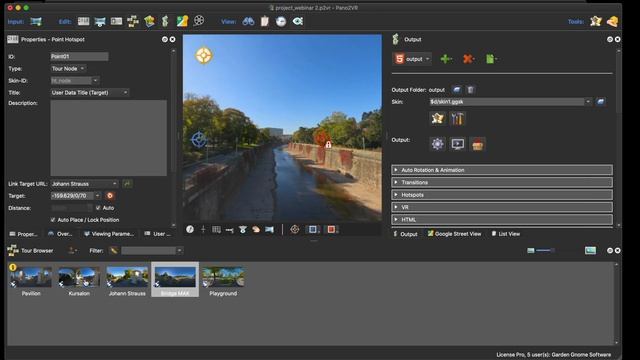Image resolution: width=640 pixels, height=360 pixels.
Task: Switch to the Overview tab
Action: coord(60,234)
